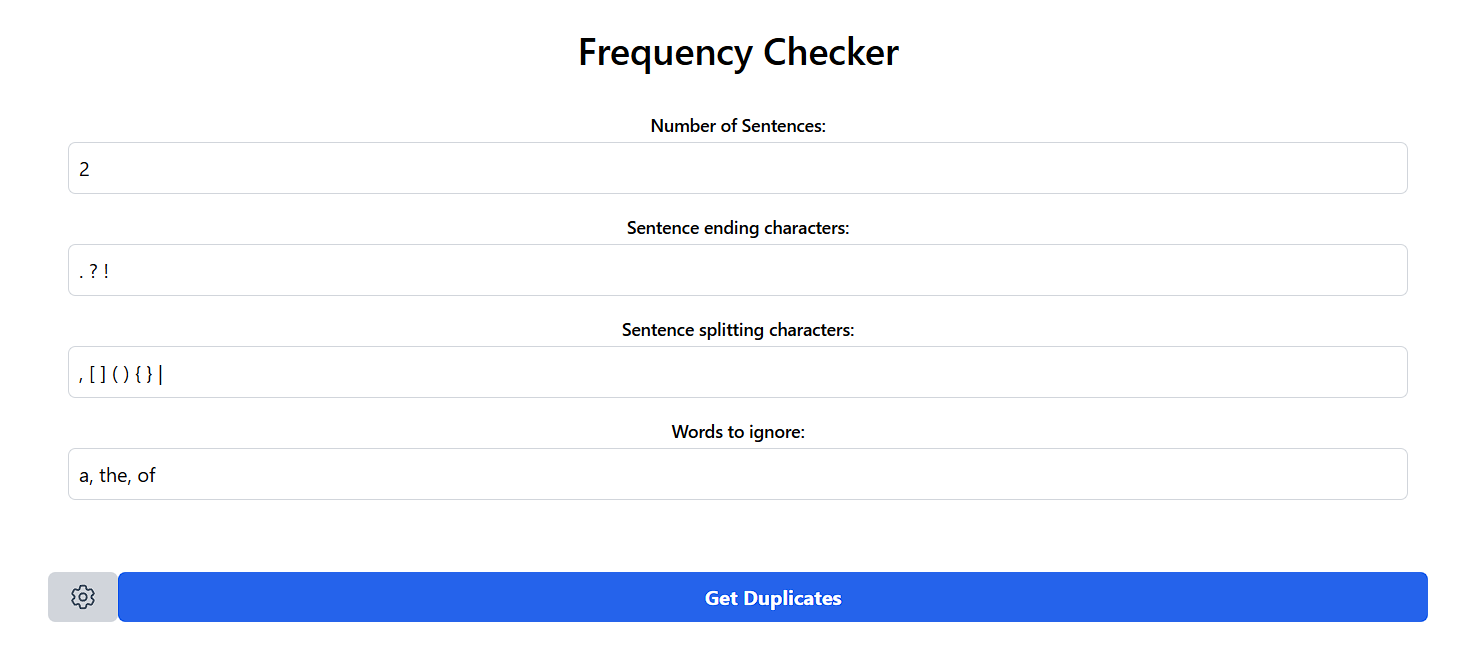
Task: Click the value '2' in sentences field
Action: [x=85, y=169]
